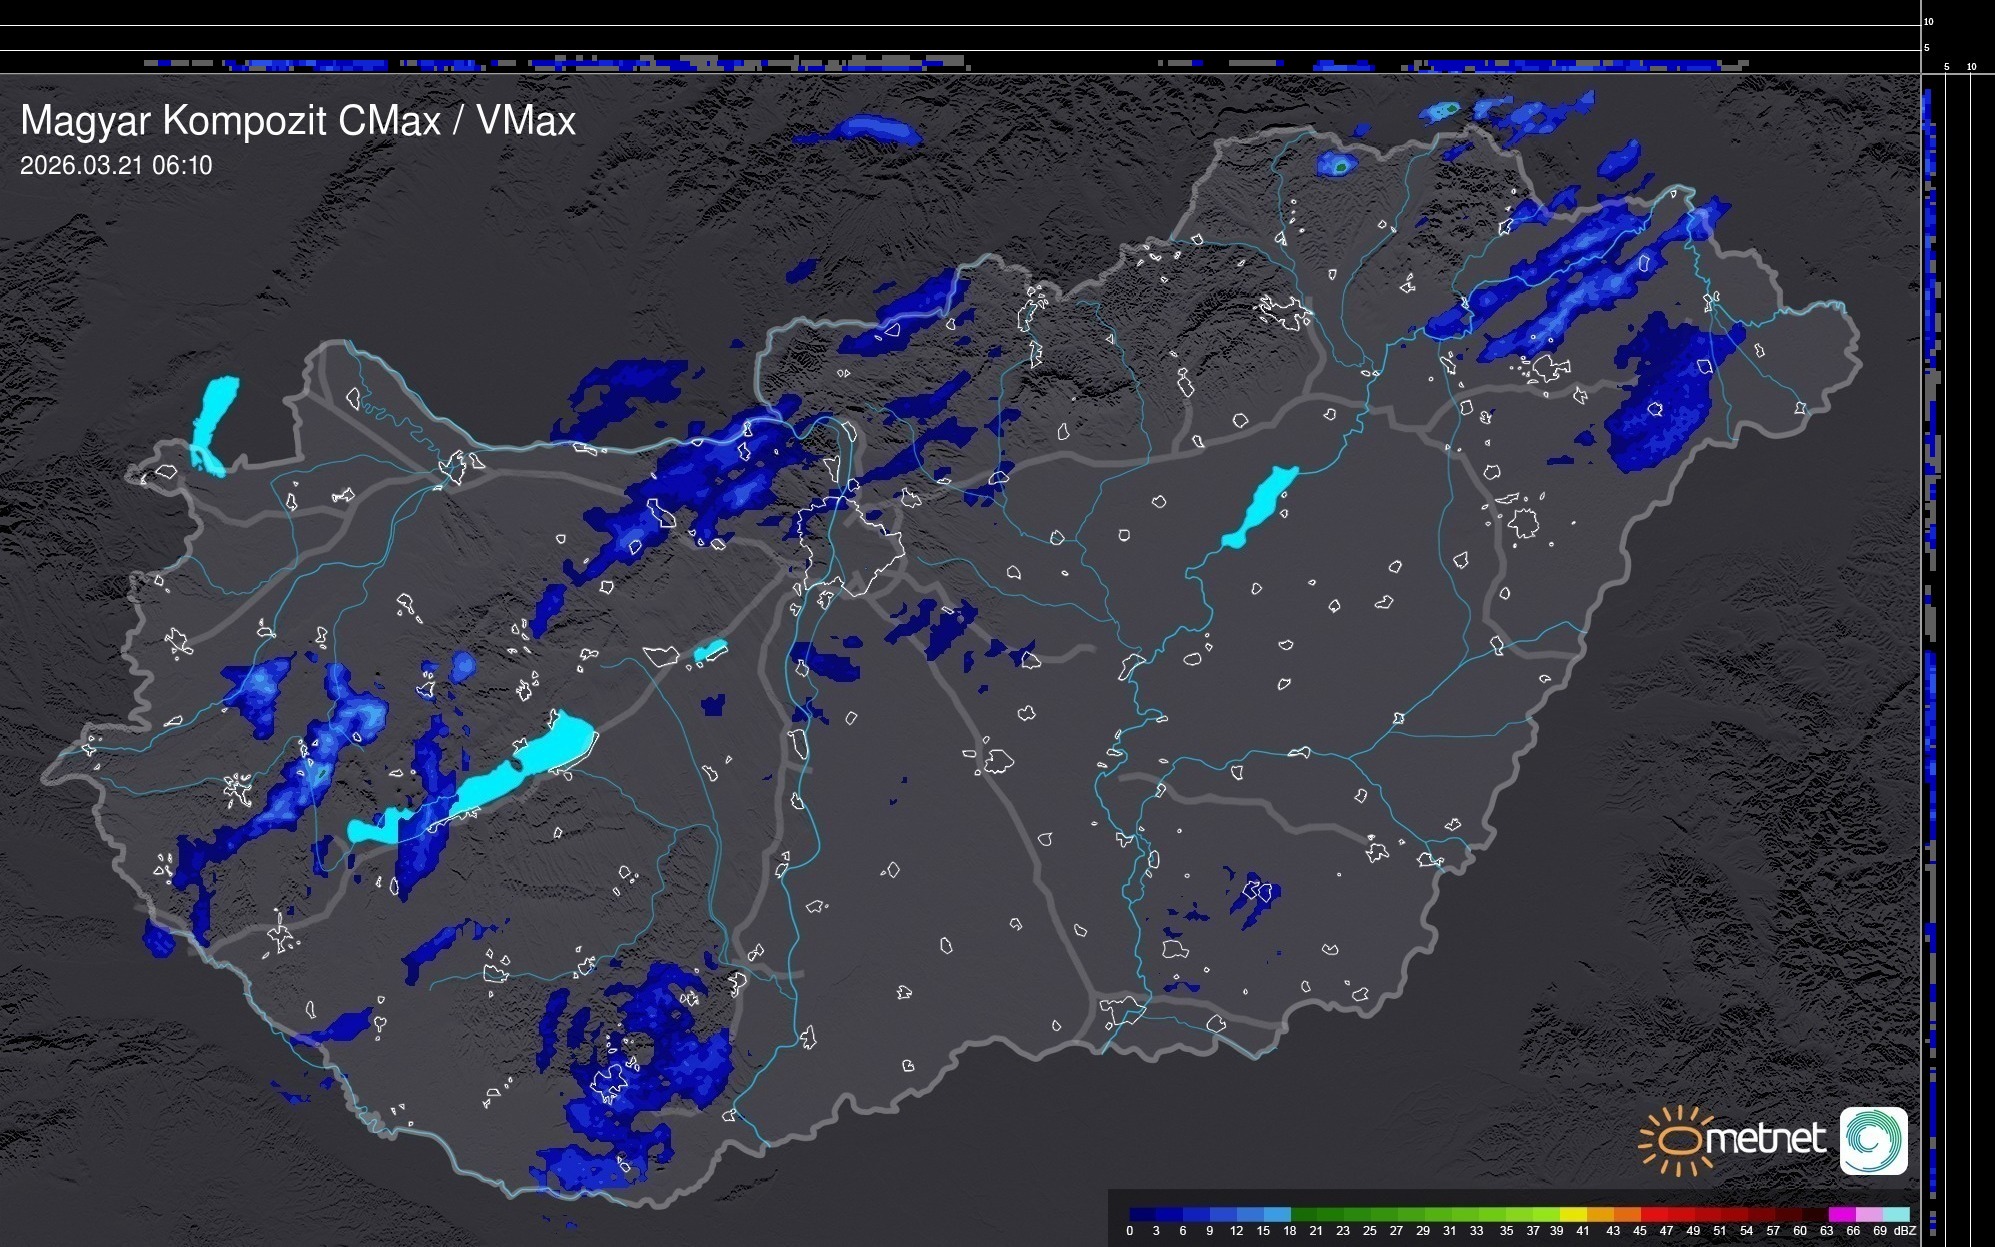Click the white swirl radar app icon
This screenshot has height=1247, width=1995.
(1873, 1140)
